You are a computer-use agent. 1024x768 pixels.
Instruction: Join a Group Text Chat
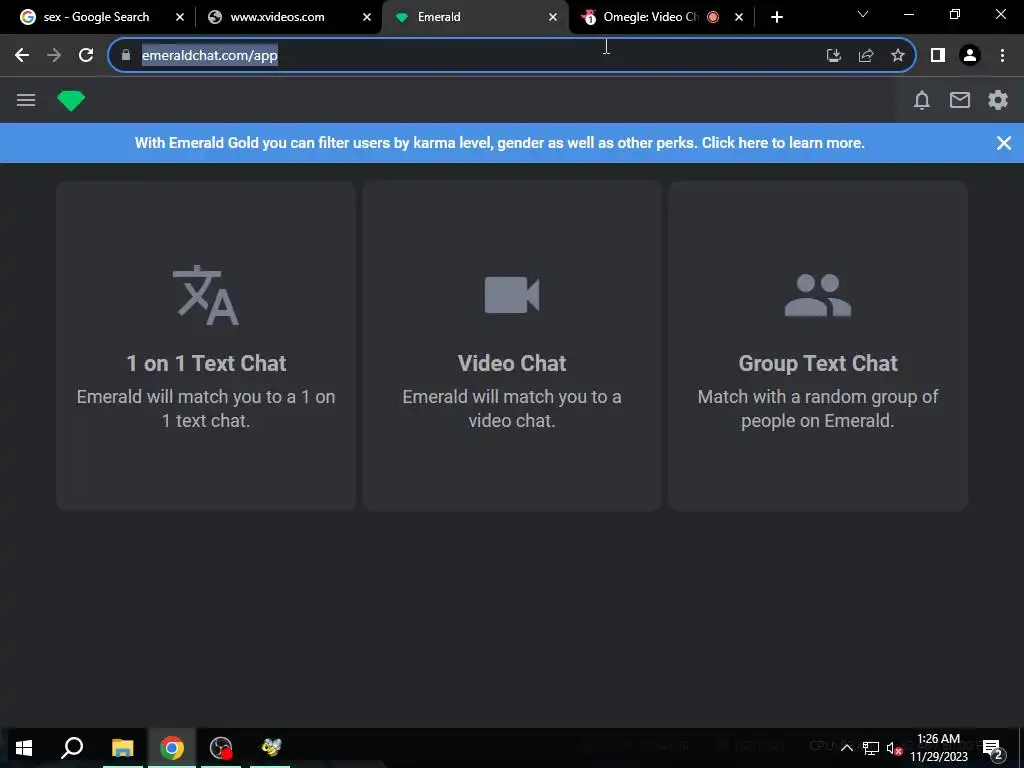coord(818,345)
